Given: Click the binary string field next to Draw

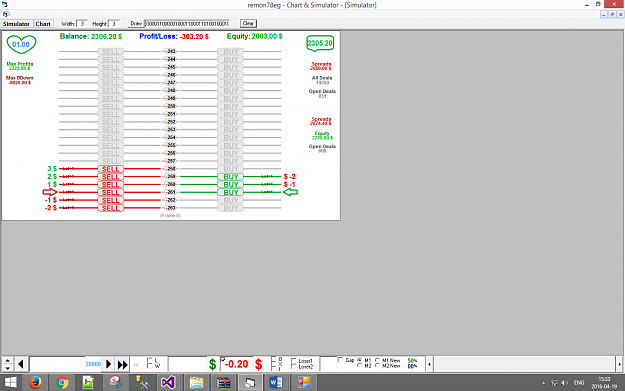Looking at the screenshot, I should coord(187,24).
